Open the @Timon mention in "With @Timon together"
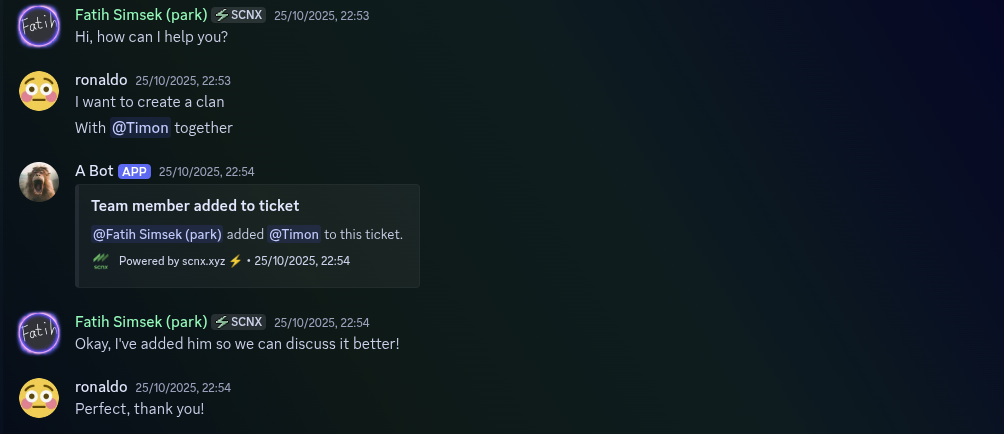Image resolution: width=1004 pixels, height=434 pixels. (x=140, y=128)
